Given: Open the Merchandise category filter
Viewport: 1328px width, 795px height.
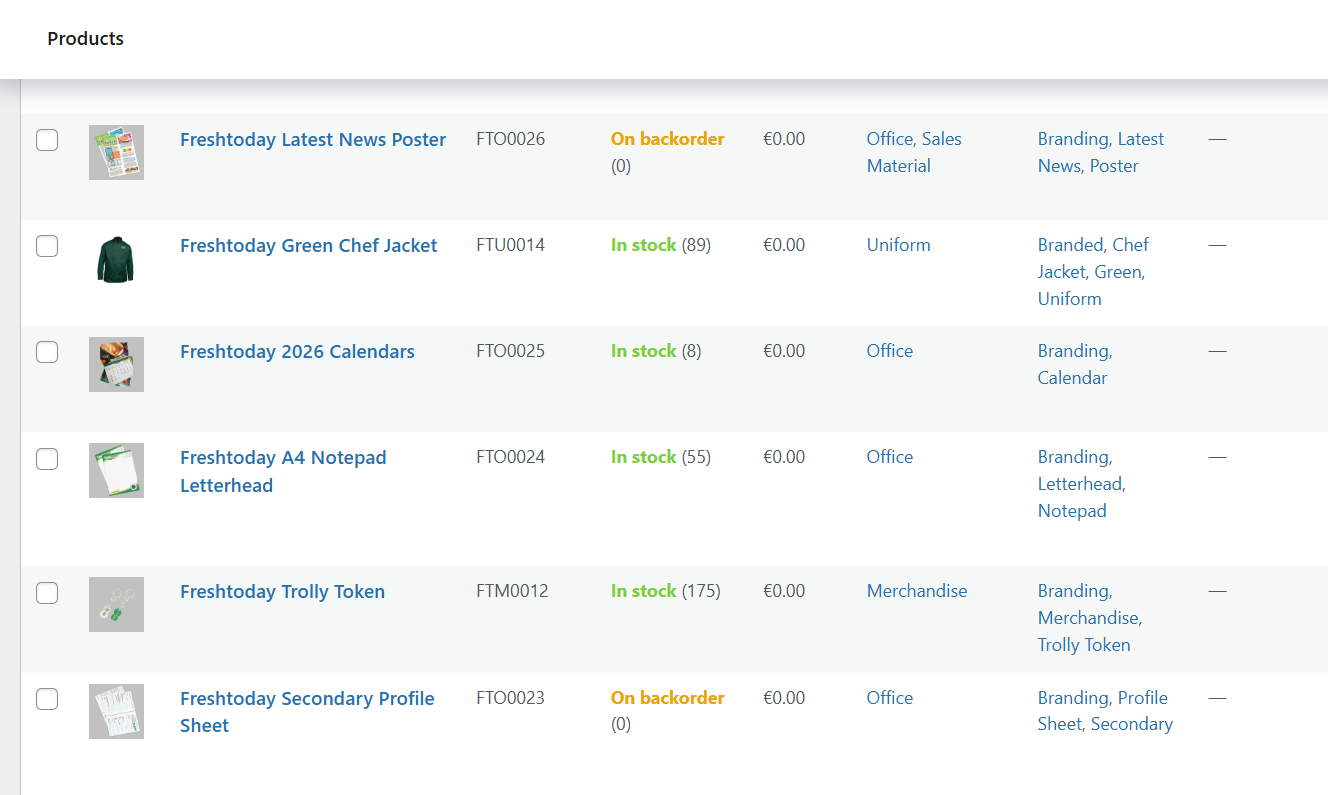Looking at the screenshot, I should pyautogui.click(x=916, y=591).
